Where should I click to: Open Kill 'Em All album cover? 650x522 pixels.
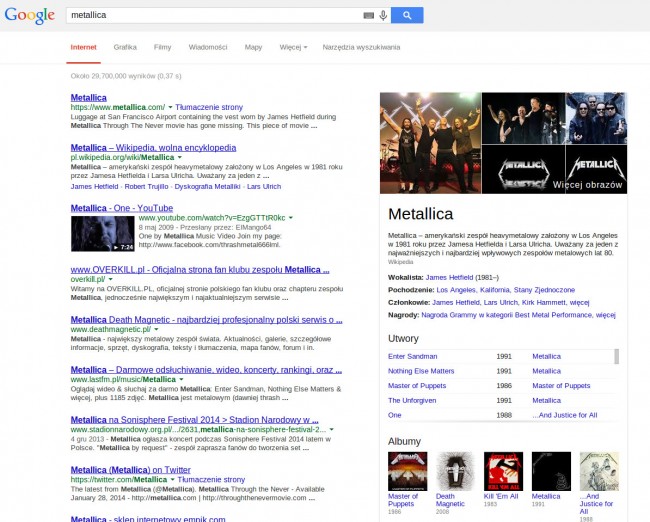click(x=503, y=471)
